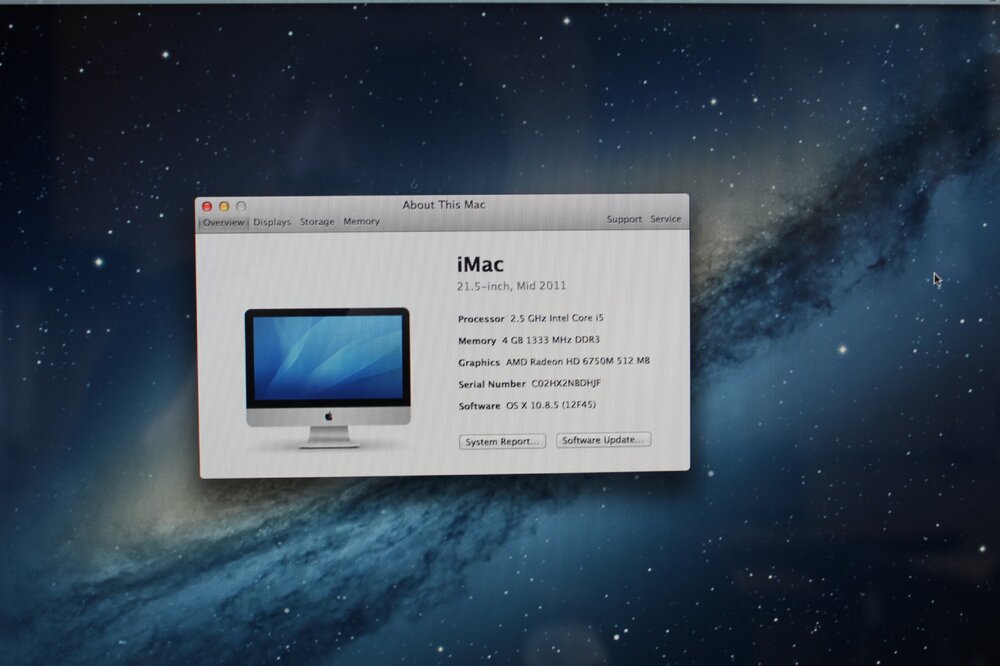
Task: Click the Serial Number label
Action: click(x=492, y=384)
